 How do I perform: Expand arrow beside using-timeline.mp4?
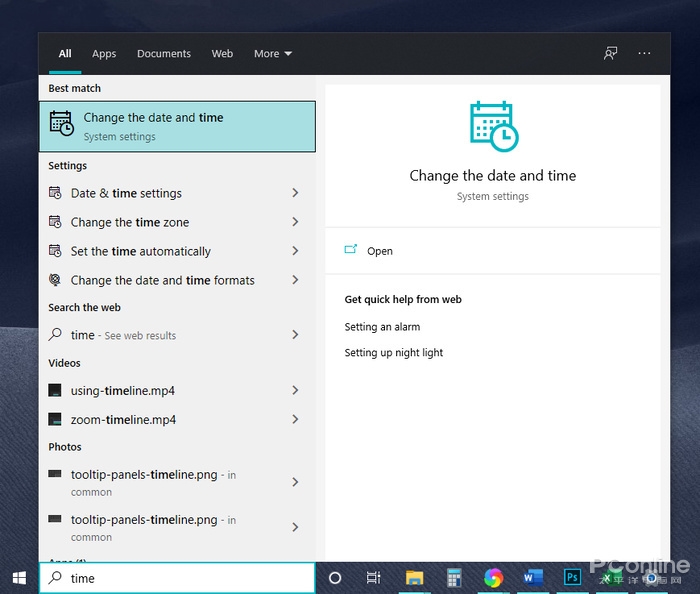pos(295,391)
